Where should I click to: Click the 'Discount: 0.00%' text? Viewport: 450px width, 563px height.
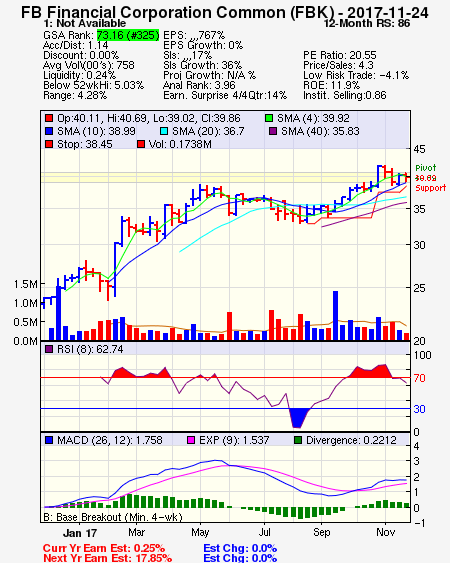pos(81,55)
